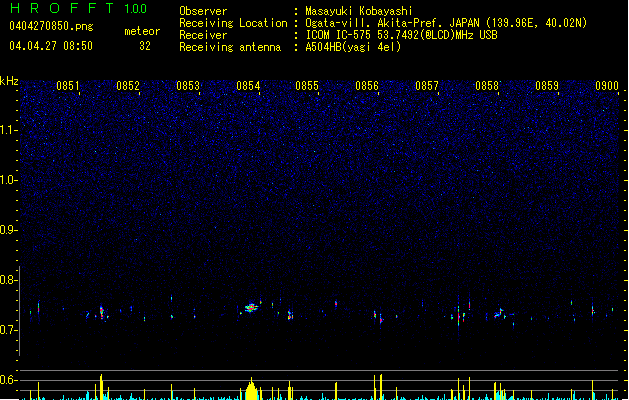Click the ICOM IC-575 receiver text
Viewport: 629px width, 400px height.
[x=401, y=35]
